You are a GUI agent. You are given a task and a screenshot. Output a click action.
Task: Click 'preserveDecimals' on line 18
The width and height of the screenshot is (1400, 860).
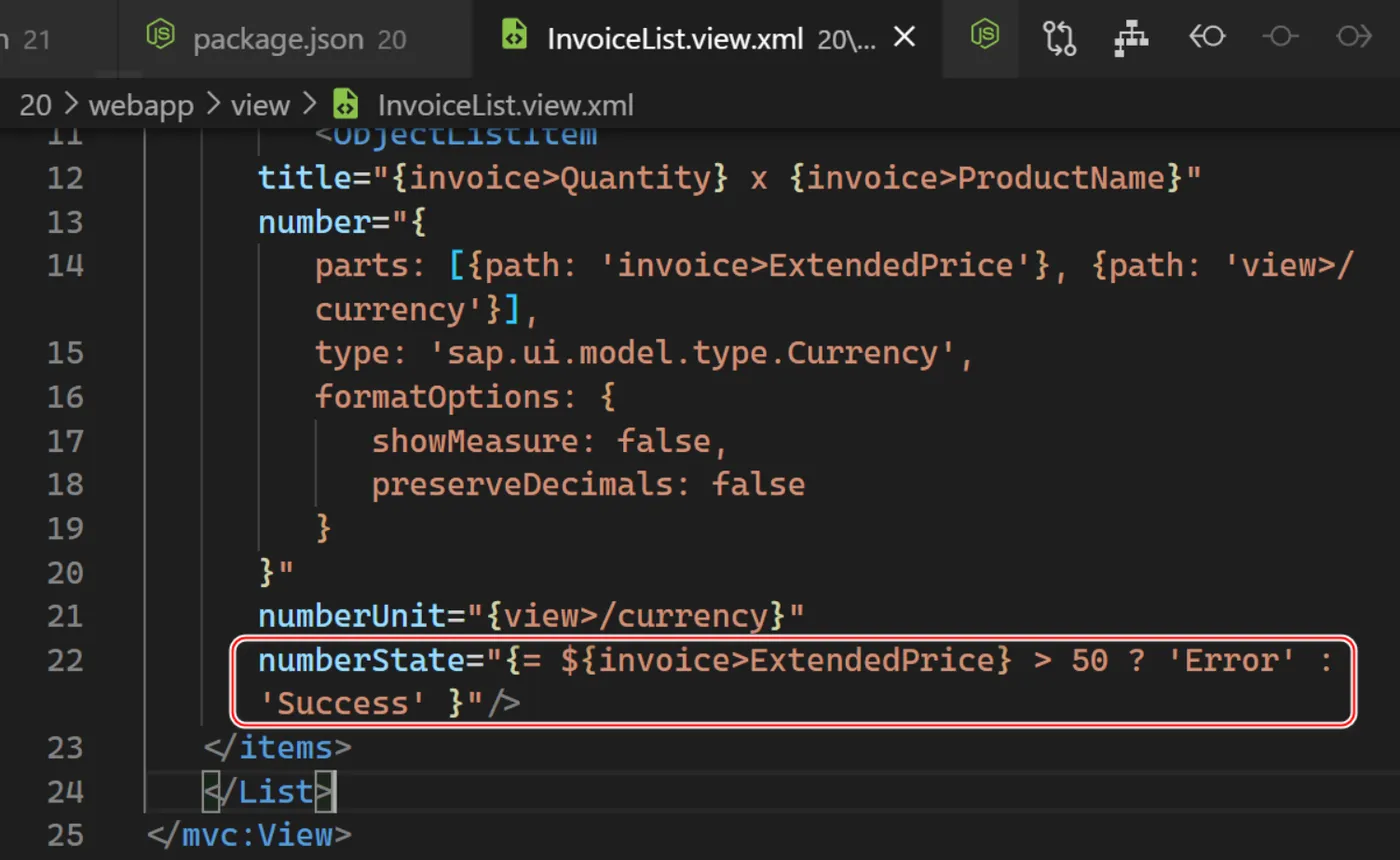[x=523, y=485]
